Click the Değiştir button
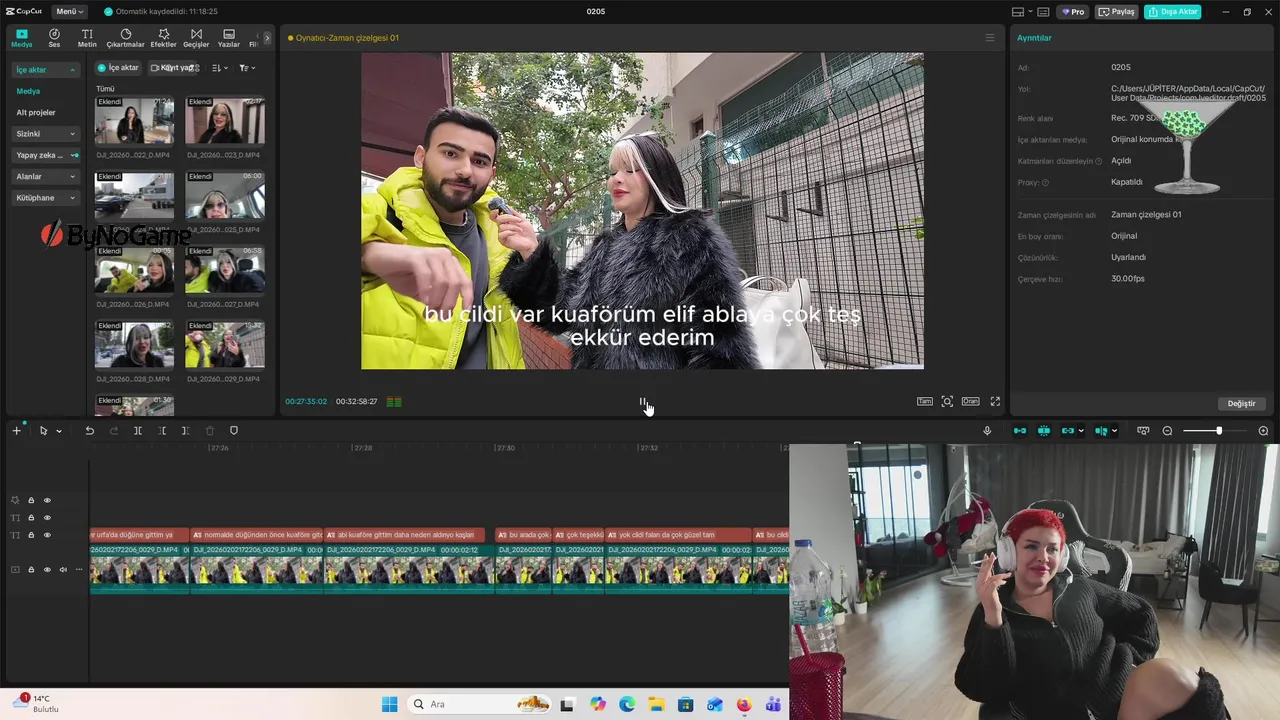This screenshot has height=720, width=1280. pos(1241,403)
